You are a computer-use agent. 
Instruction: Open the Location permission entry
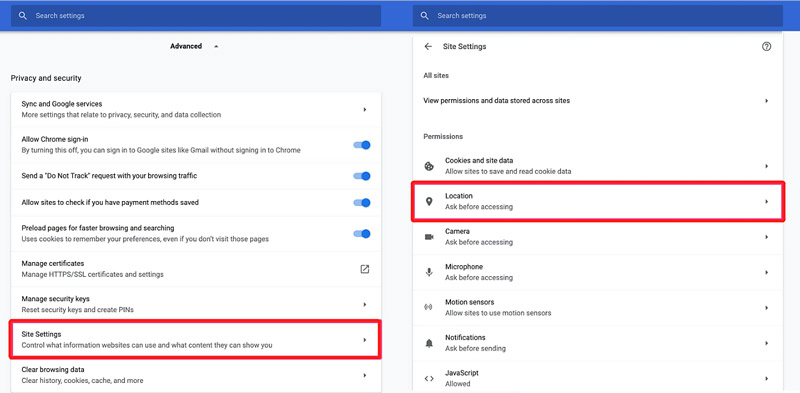click(x=597, y=202)
